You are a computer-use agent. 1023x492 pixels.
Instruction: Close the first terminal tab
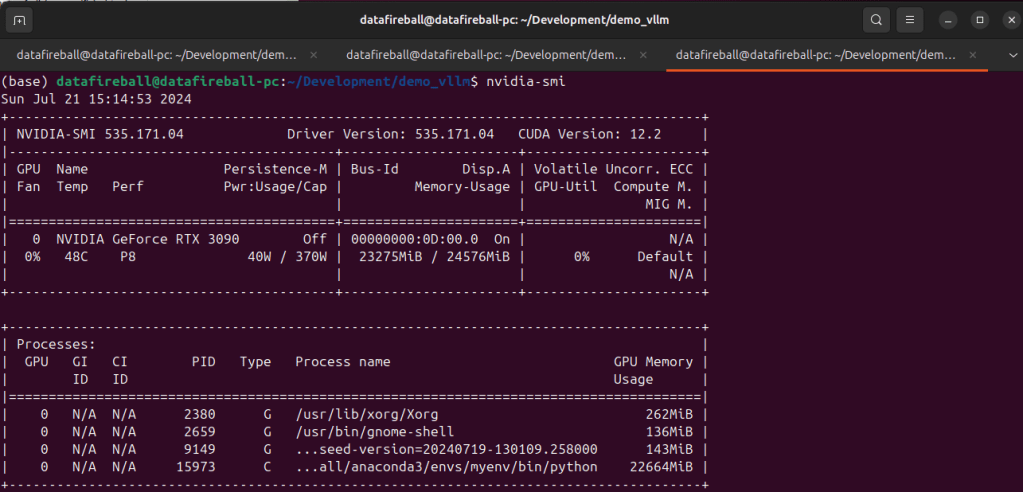314,55
